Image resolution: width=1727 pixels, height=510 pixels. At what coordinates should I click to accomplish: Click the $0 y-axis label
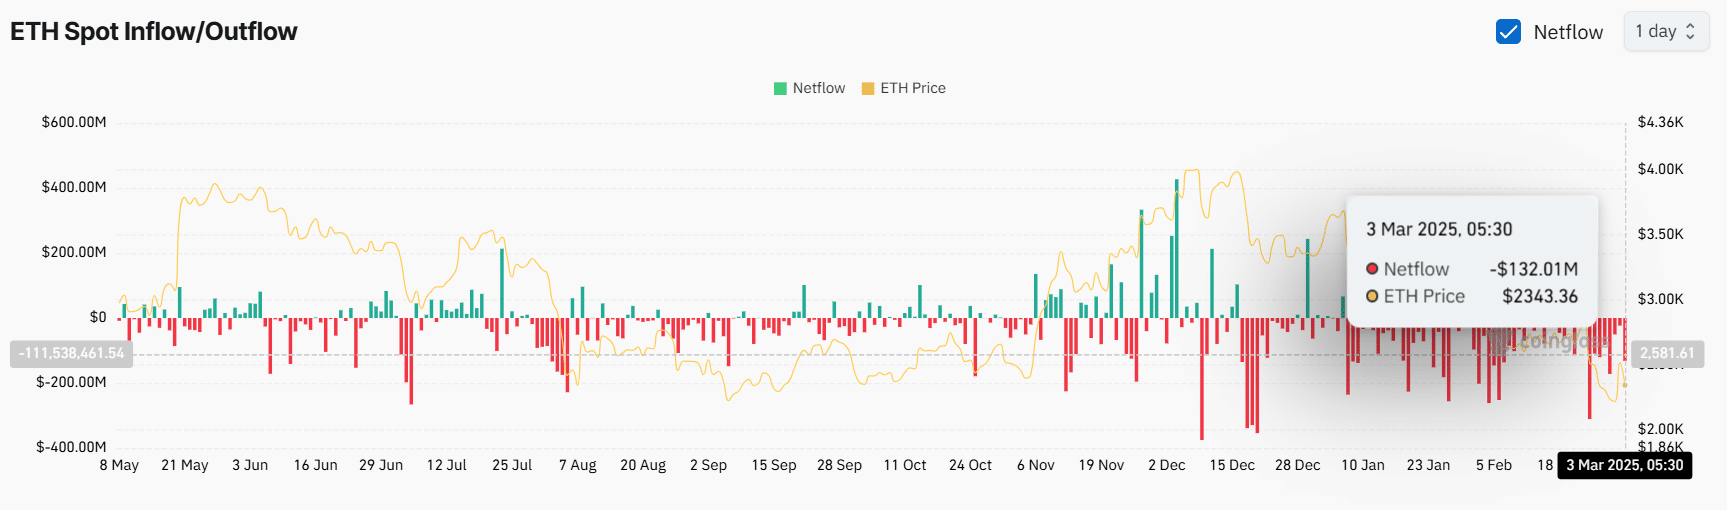(97, 317)
